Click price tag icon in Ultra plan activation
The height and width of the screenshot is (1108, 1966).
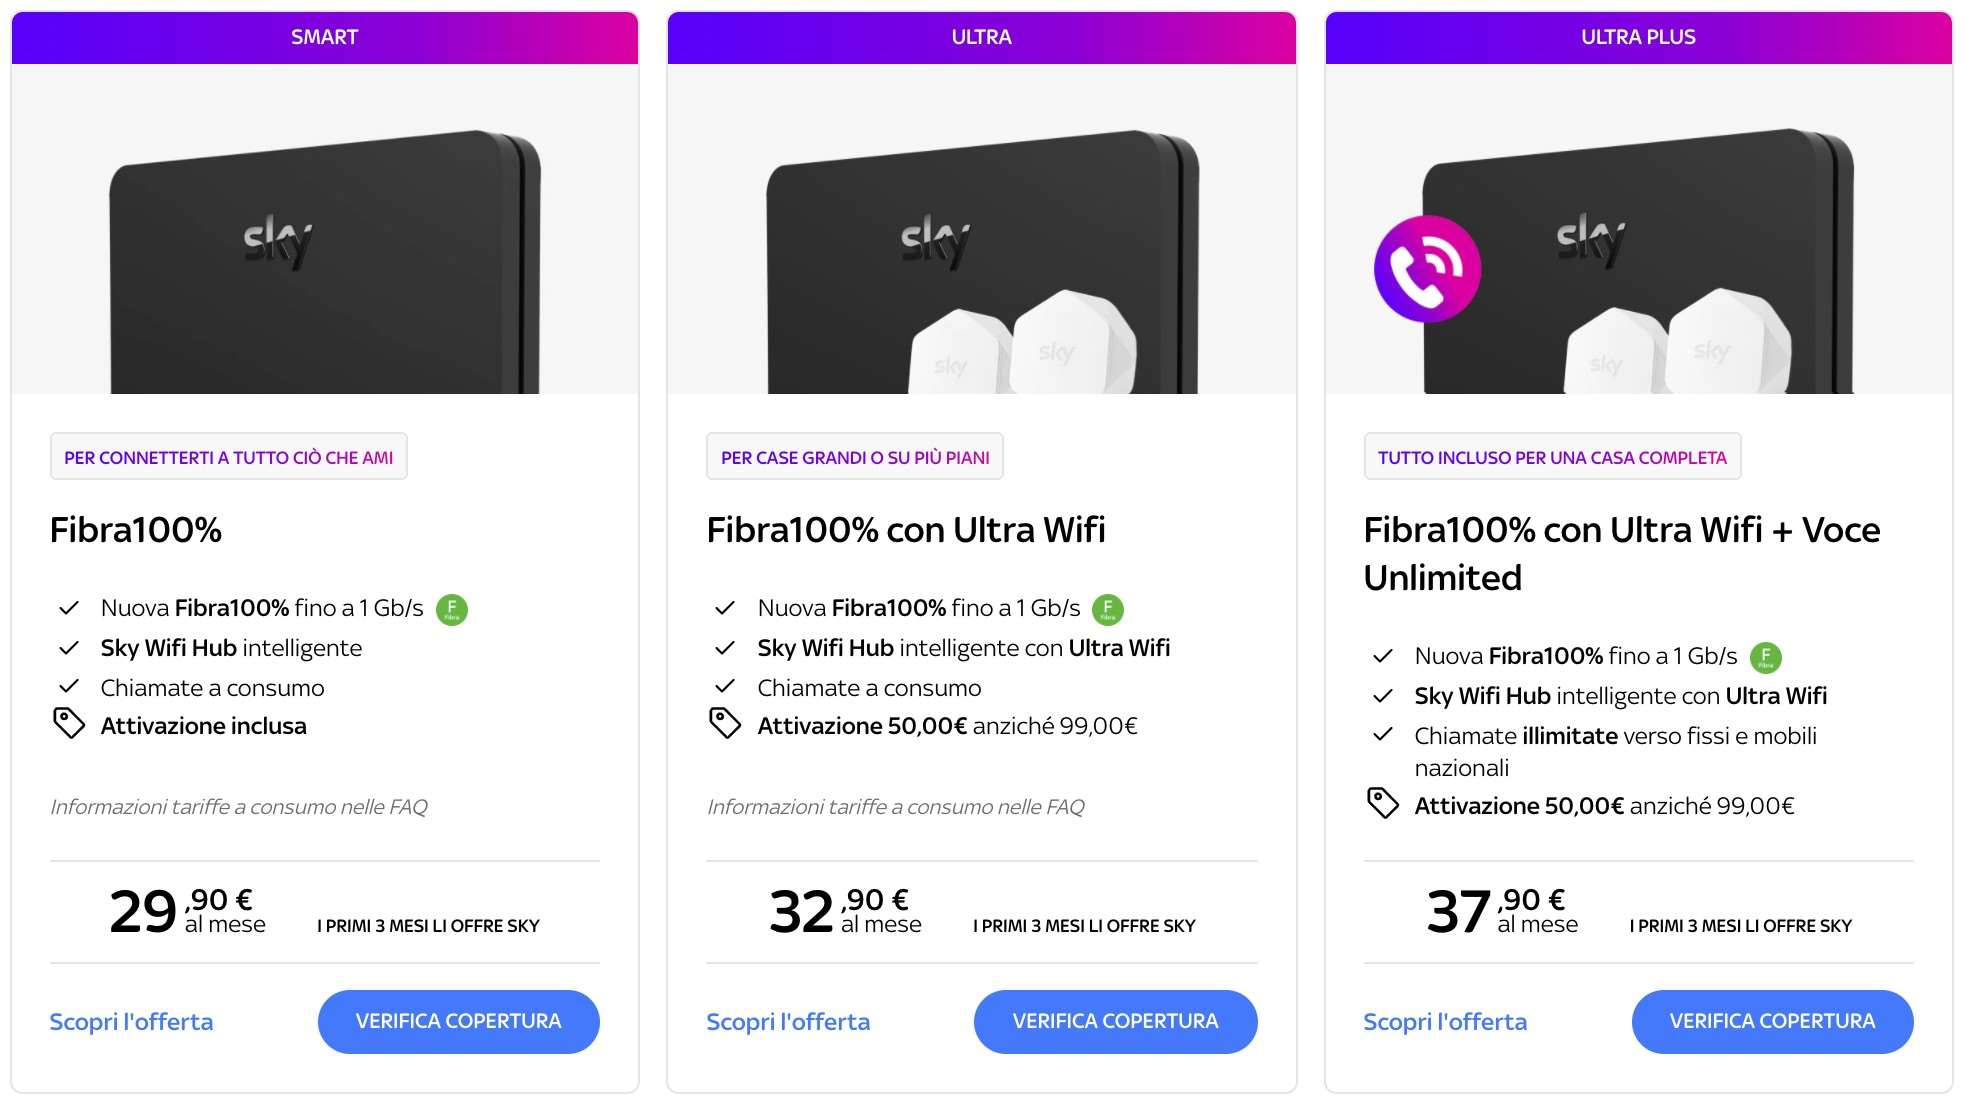click(725, 723)
